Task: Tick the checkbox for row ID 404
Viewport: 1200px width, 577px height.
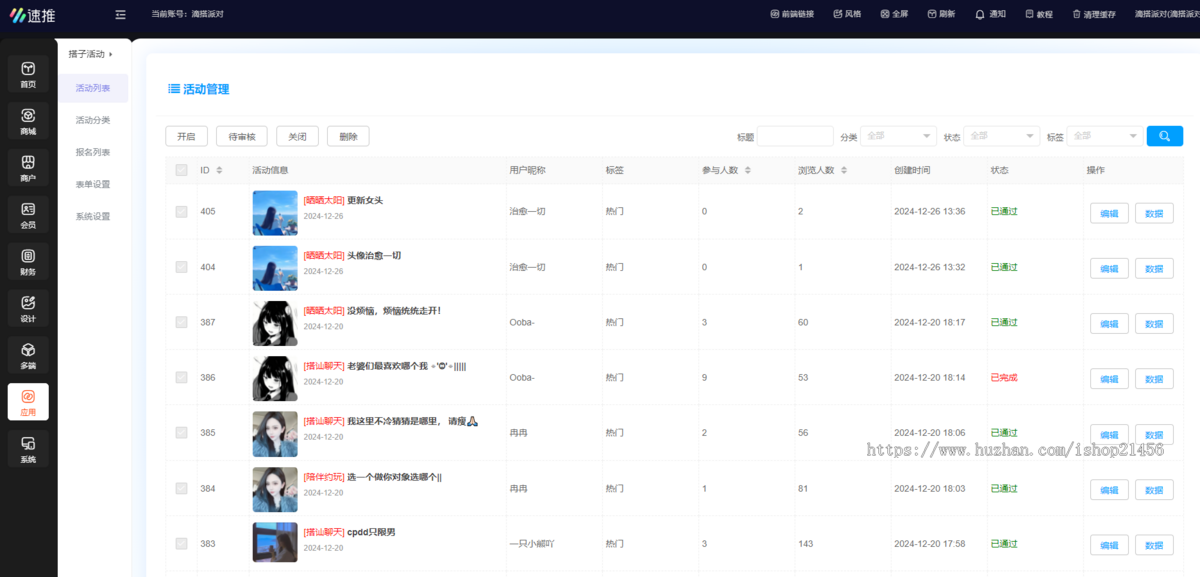Action: [181, 267]
